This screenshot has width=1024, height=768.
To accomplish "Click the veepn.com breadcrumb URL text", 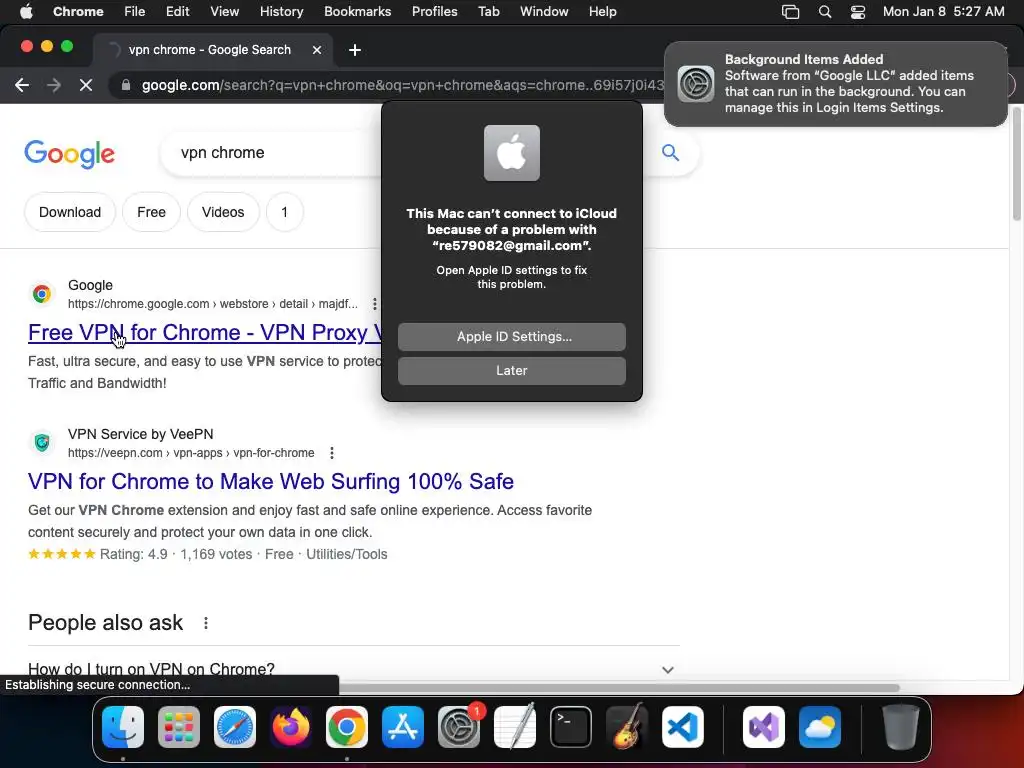I will (191, 453).
